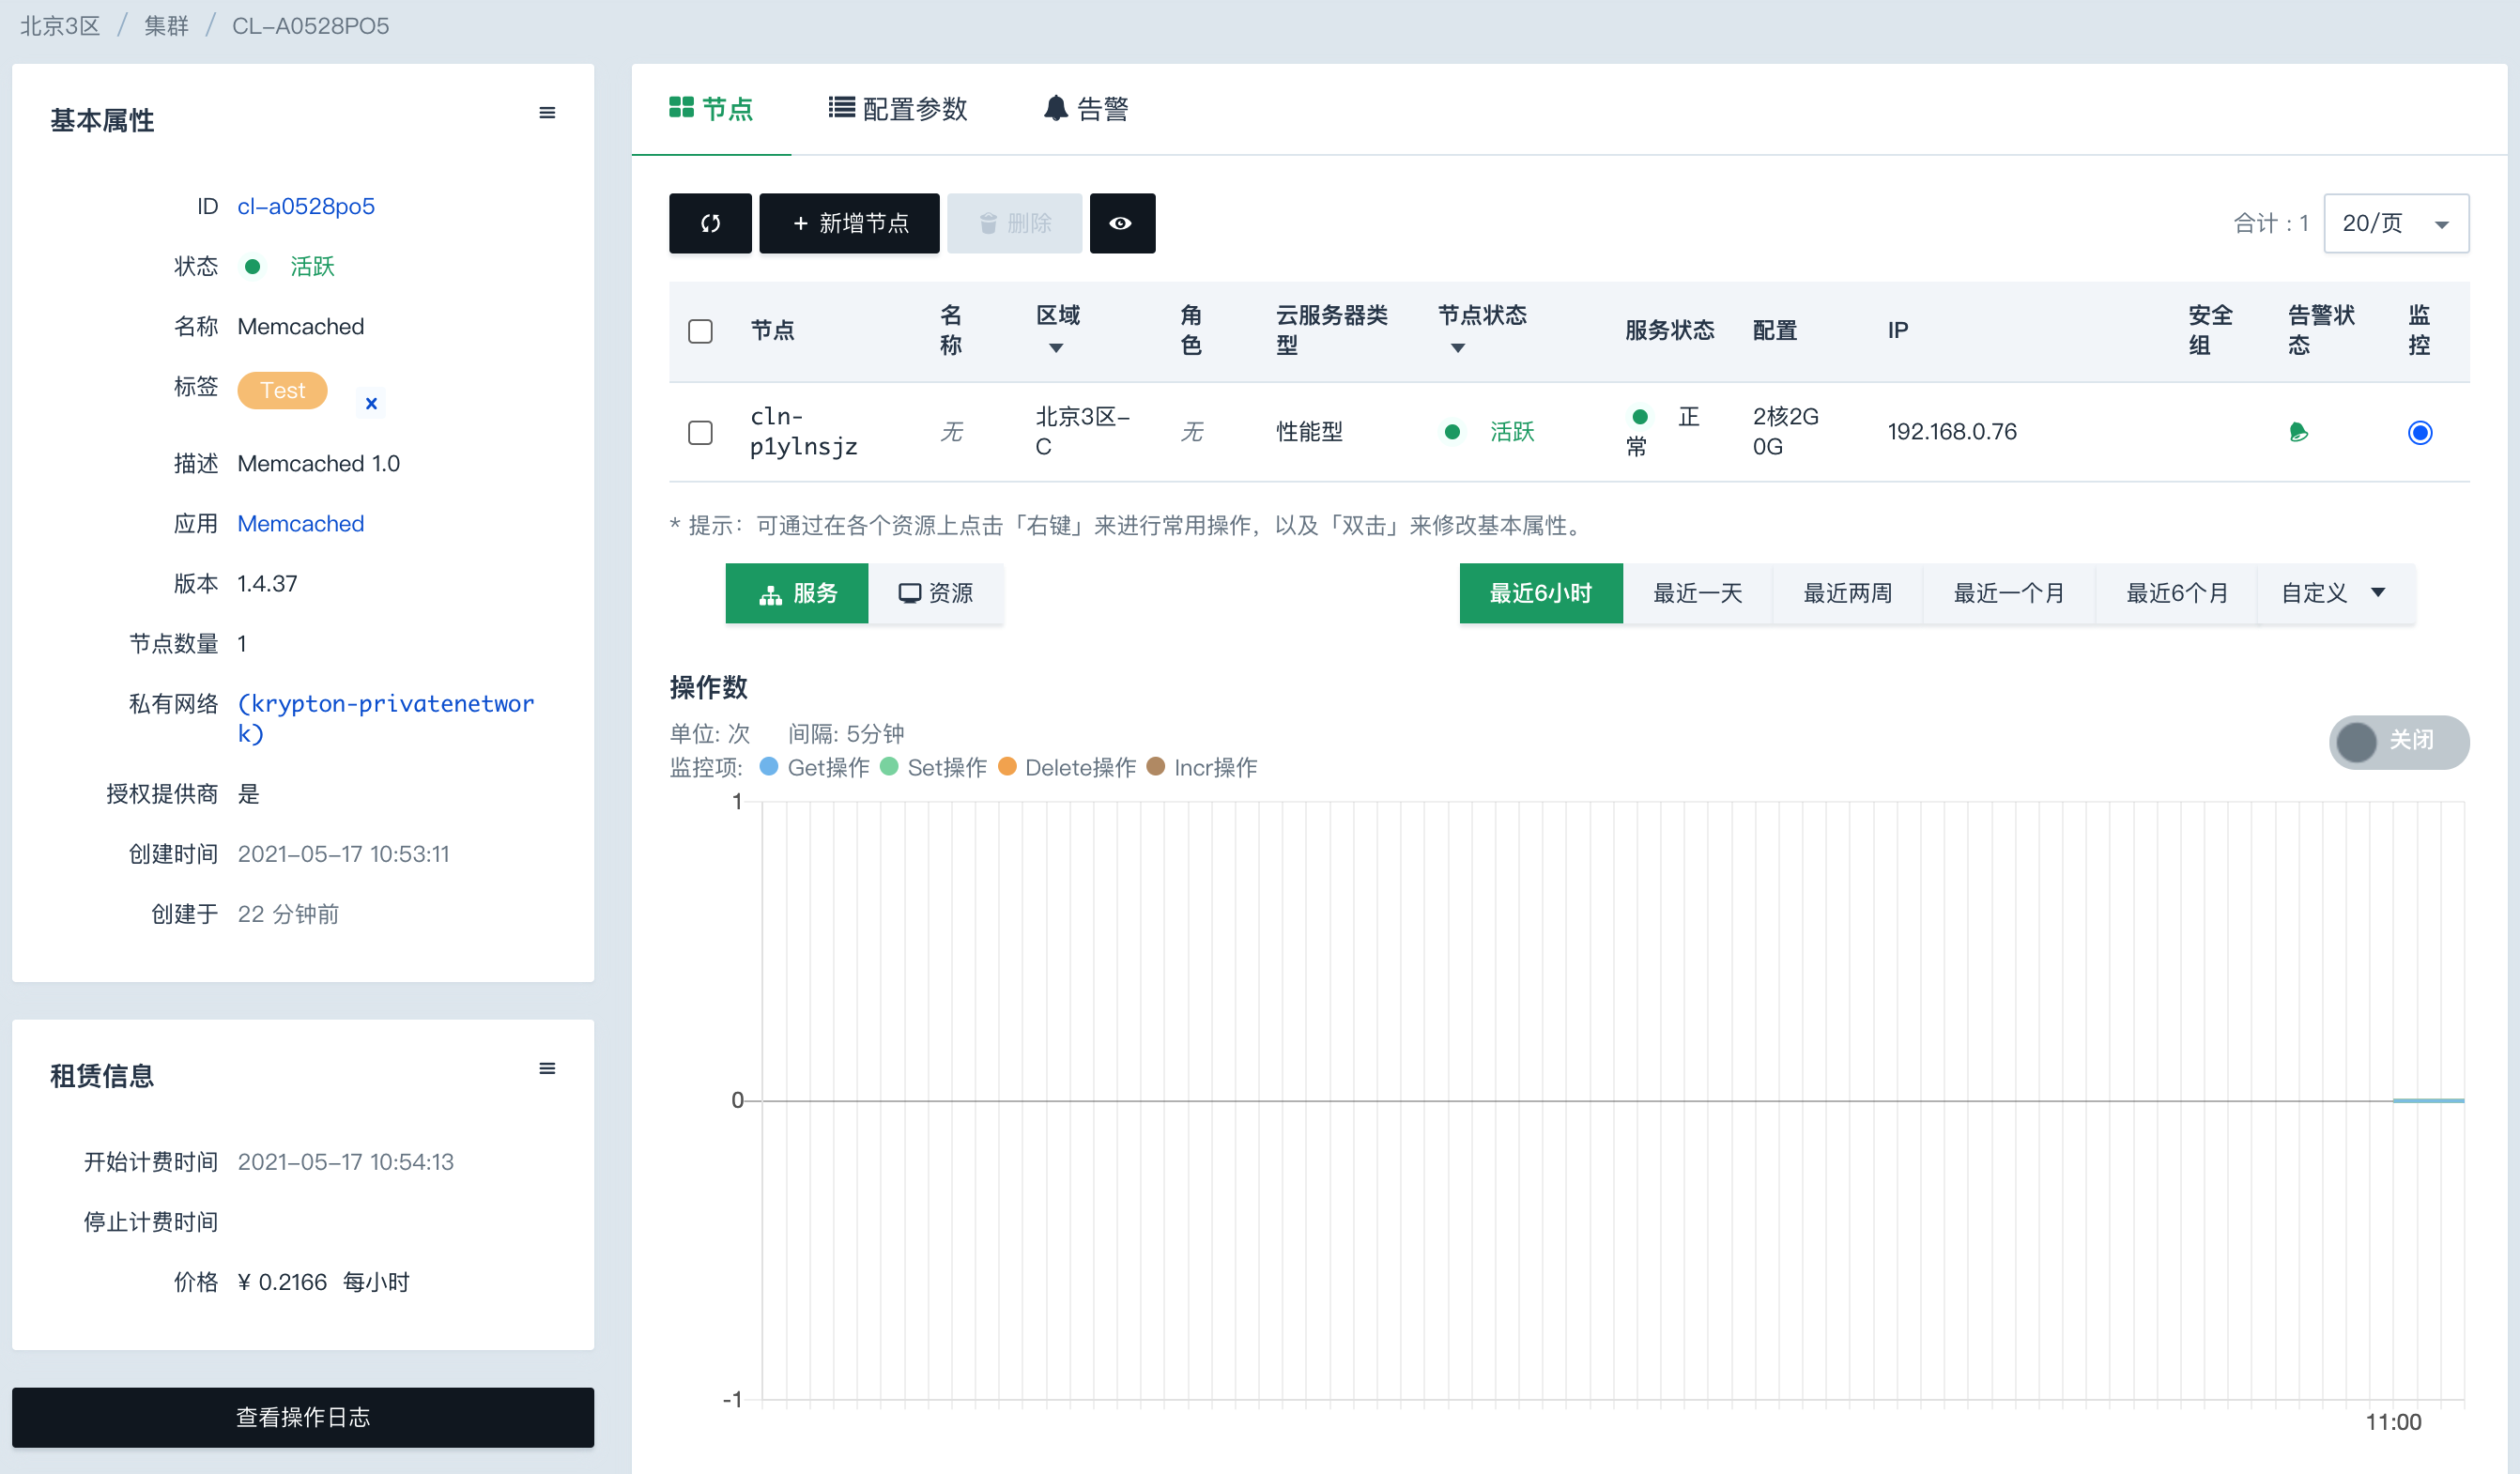Viewport: 2520px width, 1474px height.
Task: Click the IP address 192.168.0.76
Action: (x=1952, y=432)
